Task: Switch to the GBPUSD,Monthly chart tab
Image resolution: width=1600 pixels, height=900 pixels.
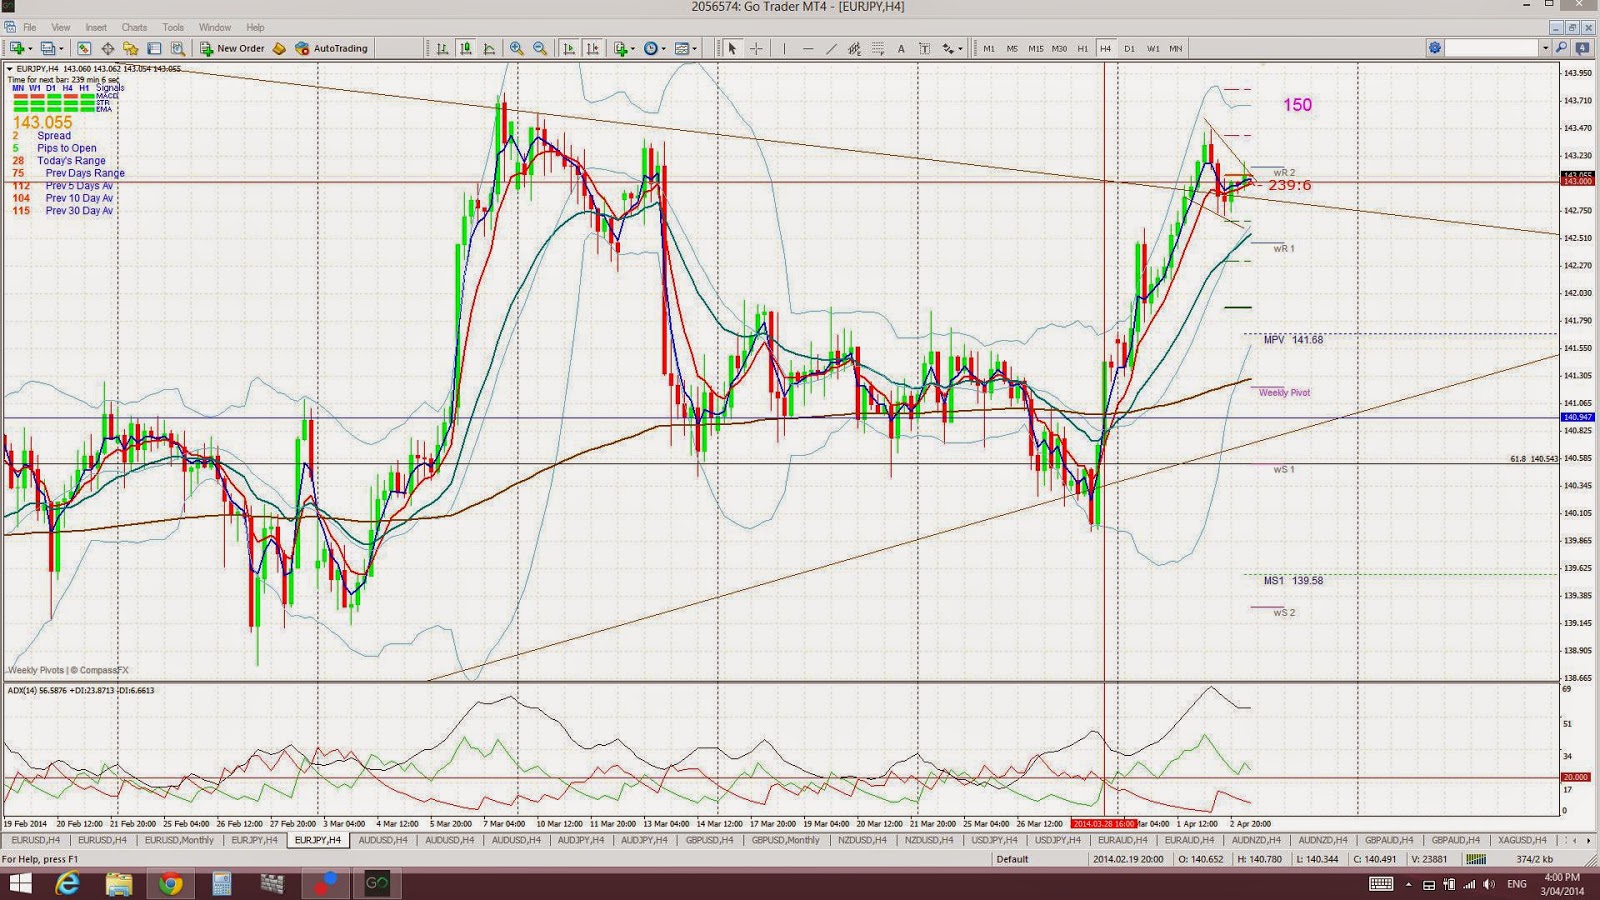Action: tap(785, 840)
